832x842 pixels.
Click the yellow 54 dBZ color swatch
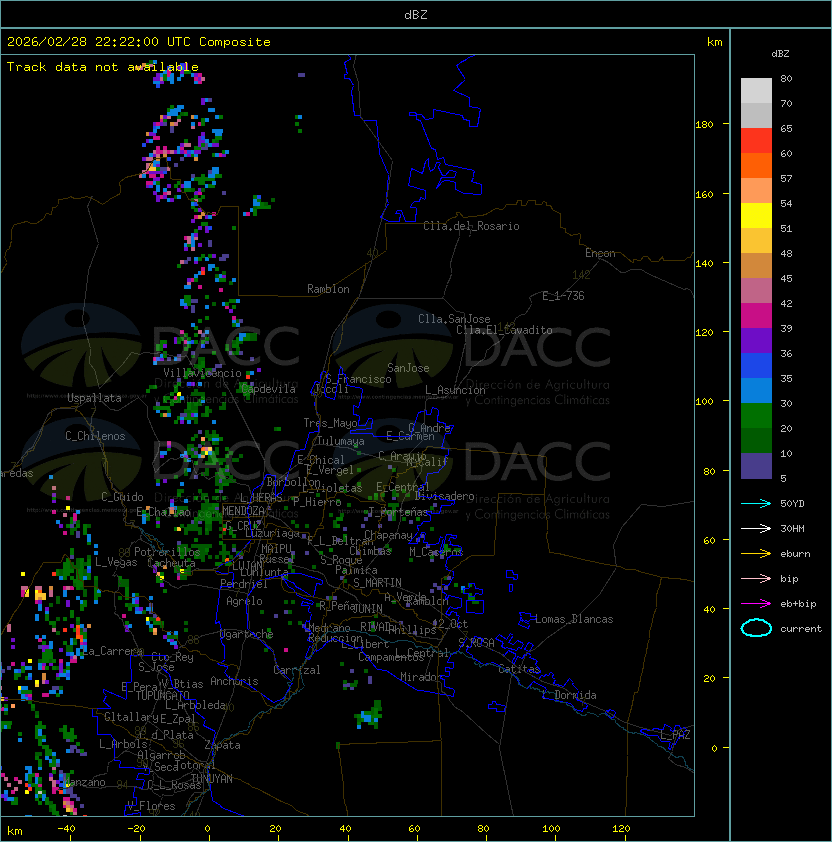pos(756,215)
